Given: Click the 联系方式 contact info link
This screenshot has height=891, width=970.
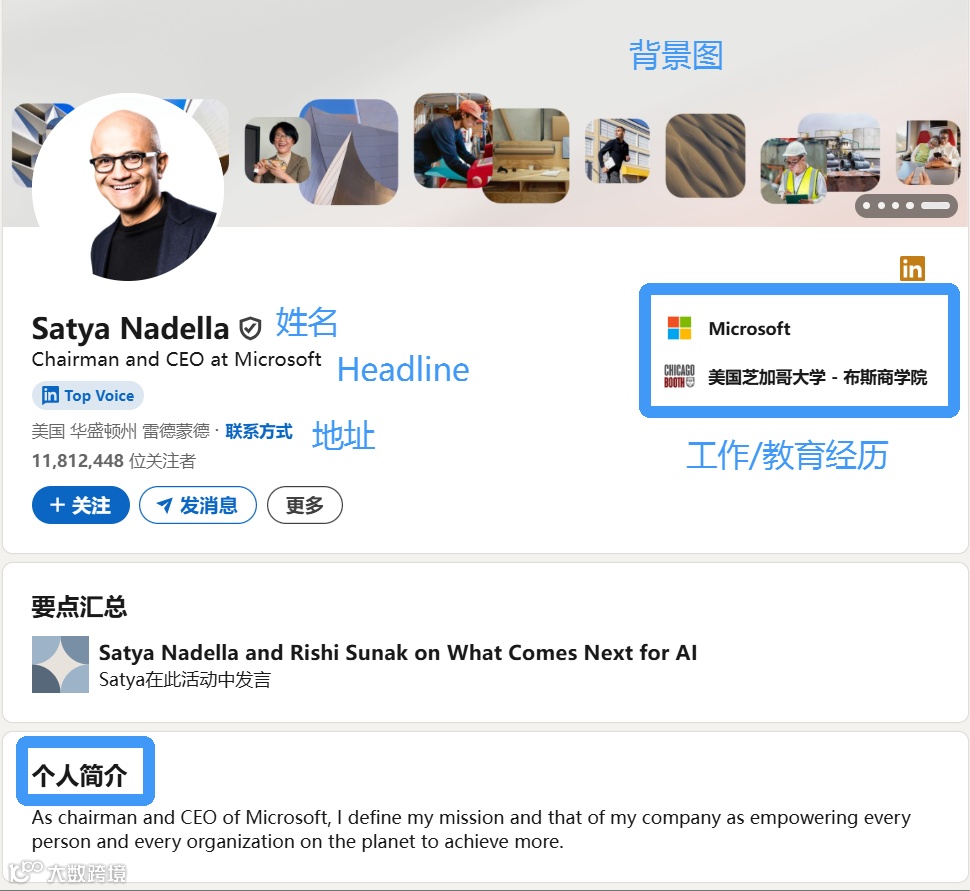Looking at the screenshot, I should (x=259, y=431).
